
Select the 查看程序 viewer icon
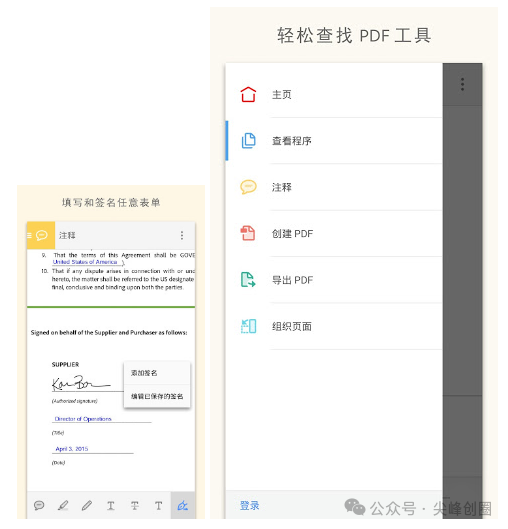pos(248,141)
